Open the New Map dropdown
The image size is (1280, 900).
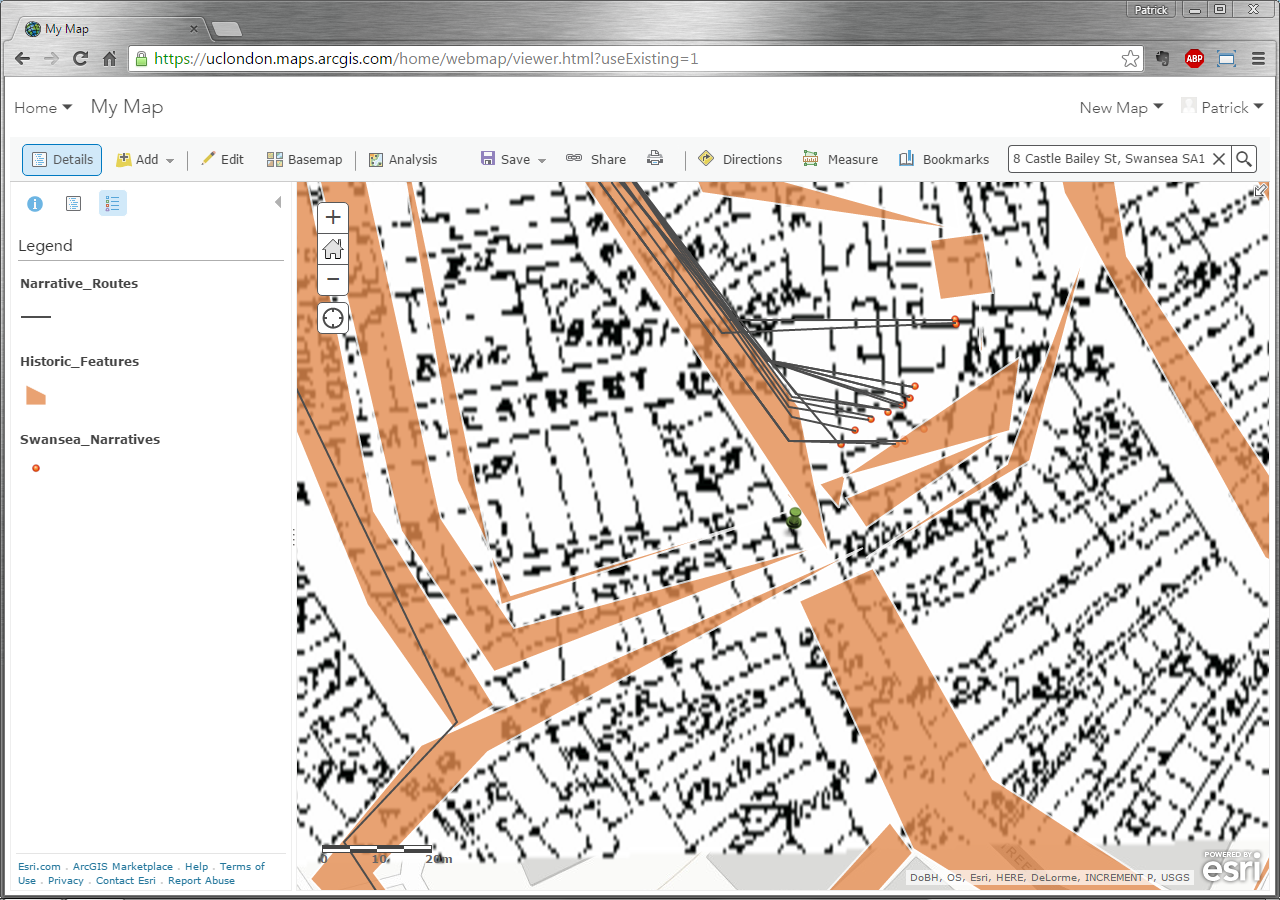point(1121,107)
